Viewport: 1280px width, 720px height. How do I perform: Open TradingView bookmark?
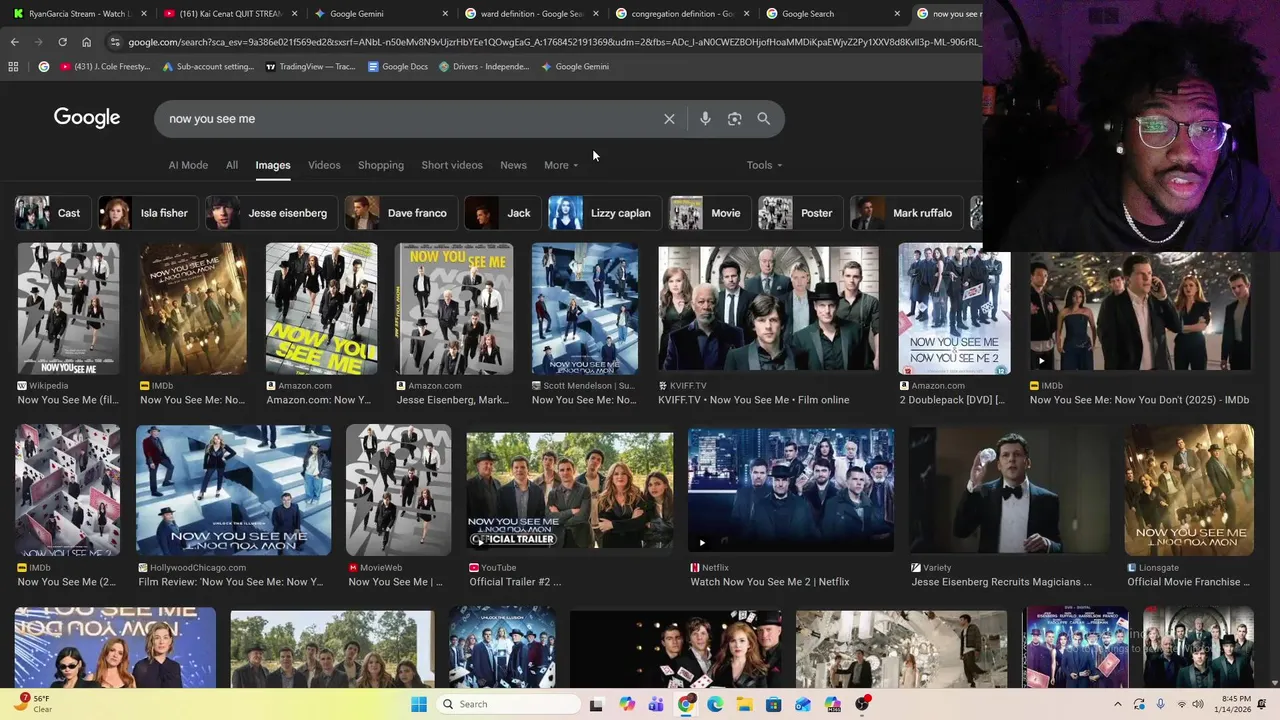(x=310, y=67)
